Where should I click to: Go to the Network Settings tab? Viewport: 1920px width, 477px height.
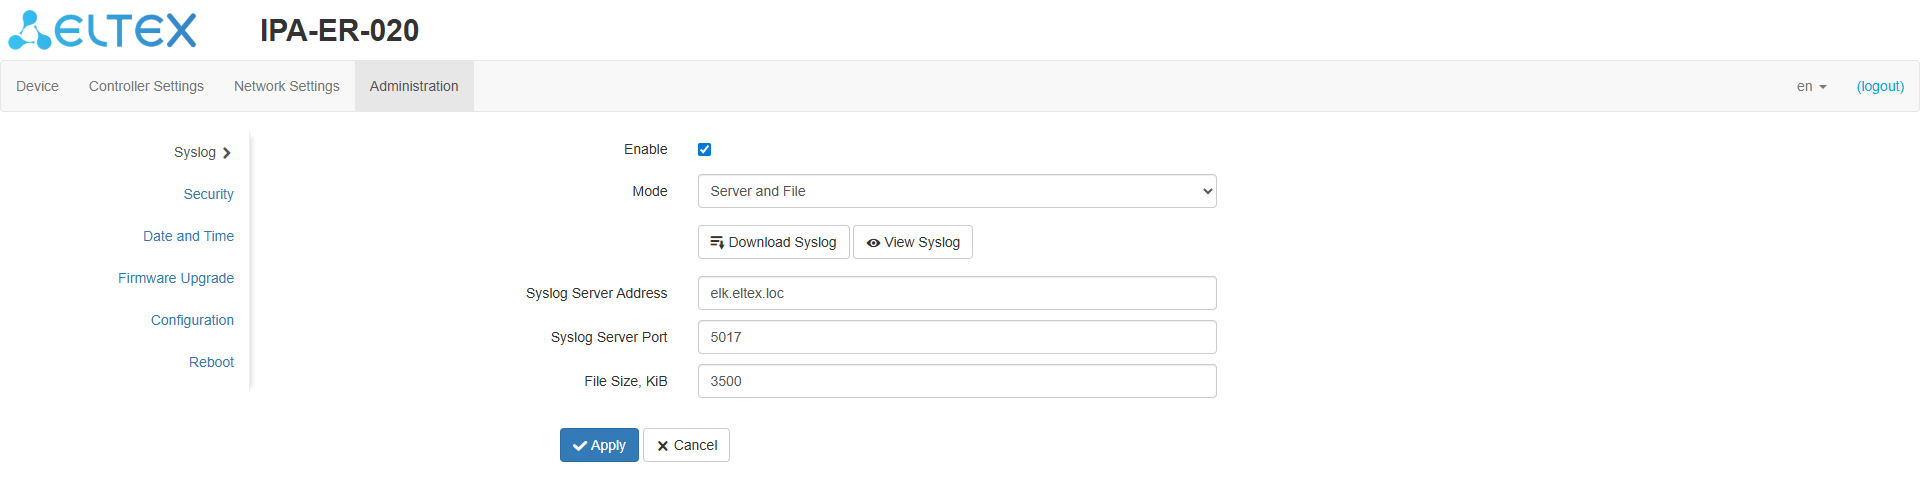(287, 86)
